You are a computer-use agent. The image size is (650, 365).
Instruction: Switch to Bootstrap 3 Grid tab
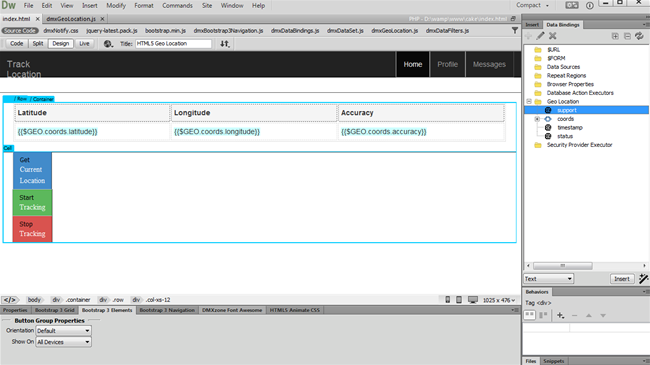[x=55, y=310]
